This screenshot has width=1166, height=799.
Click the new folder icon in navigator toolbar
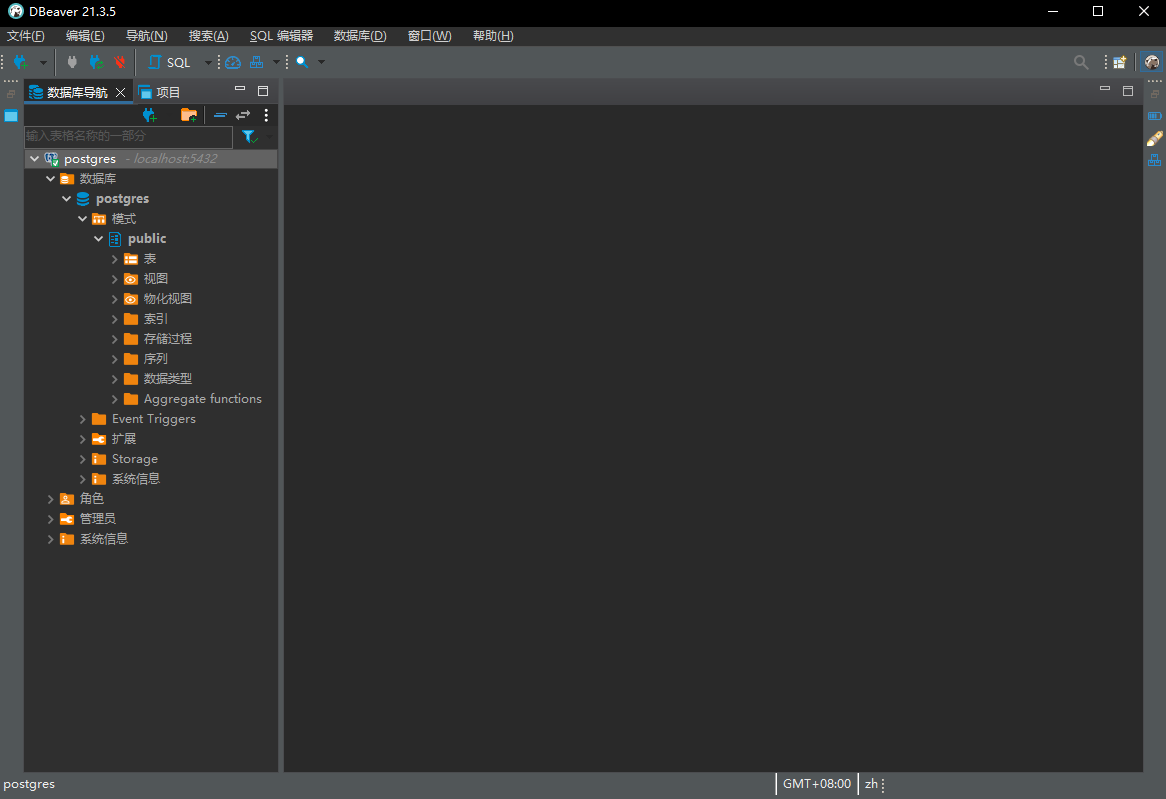pyautogui.click(x=189, y=115)
